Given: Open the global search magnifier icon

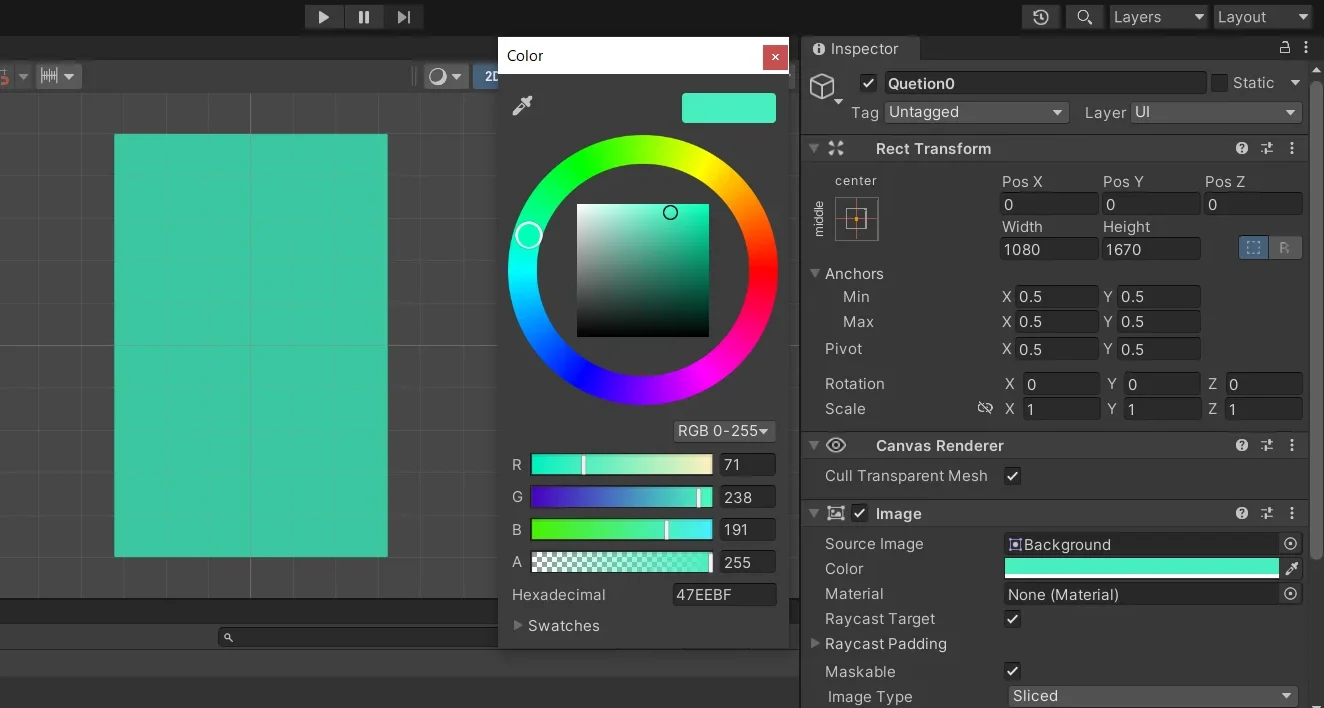Looking at the screenshot, I should pyautogui.click(x=1083, y=17).
